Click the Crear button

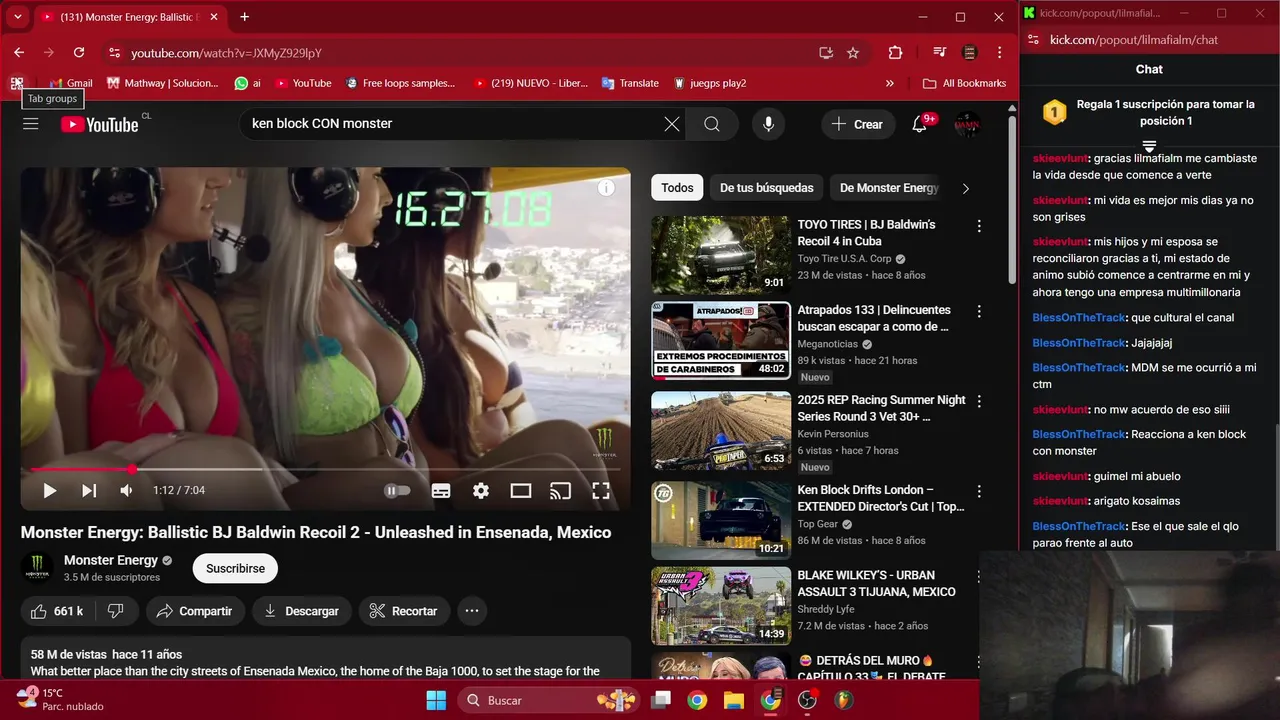858,124
